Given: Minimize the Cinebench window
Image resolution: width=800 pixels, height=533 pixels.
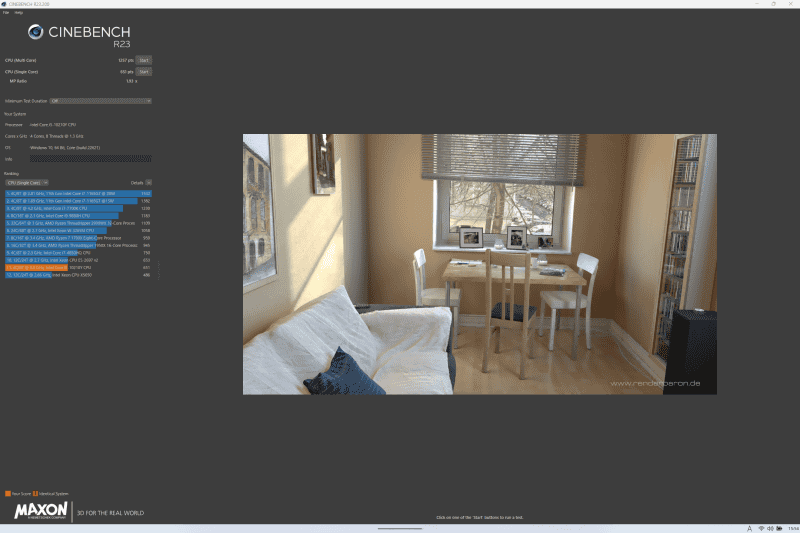Looking at the screenshot, I should pos(757,4).
